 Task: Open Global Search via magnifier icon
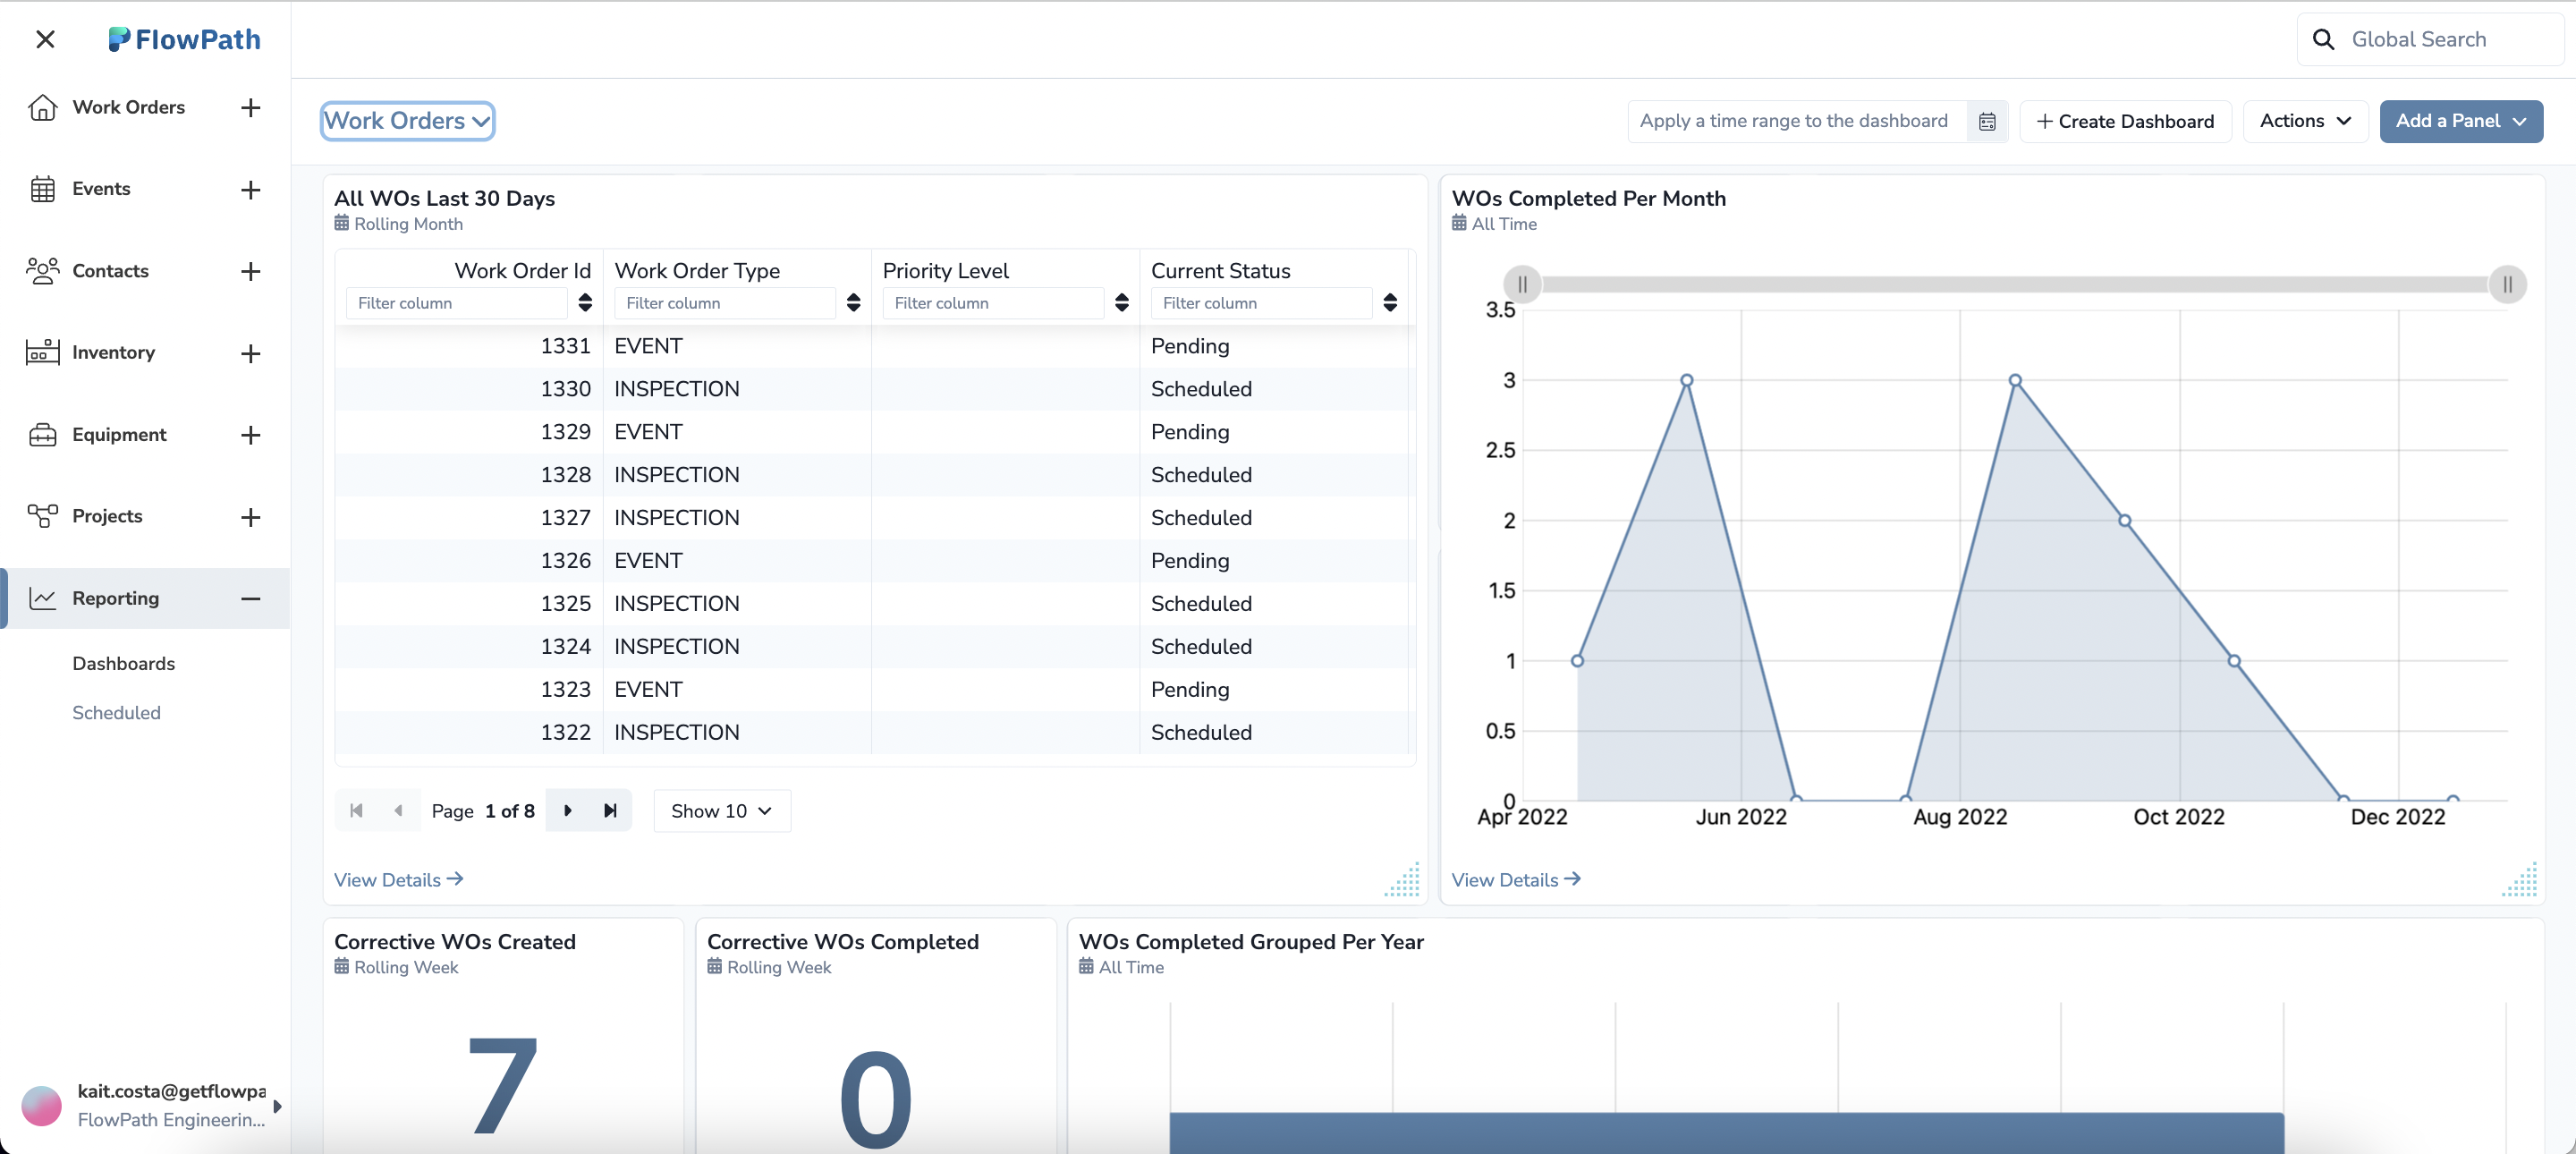(2324, 39)
